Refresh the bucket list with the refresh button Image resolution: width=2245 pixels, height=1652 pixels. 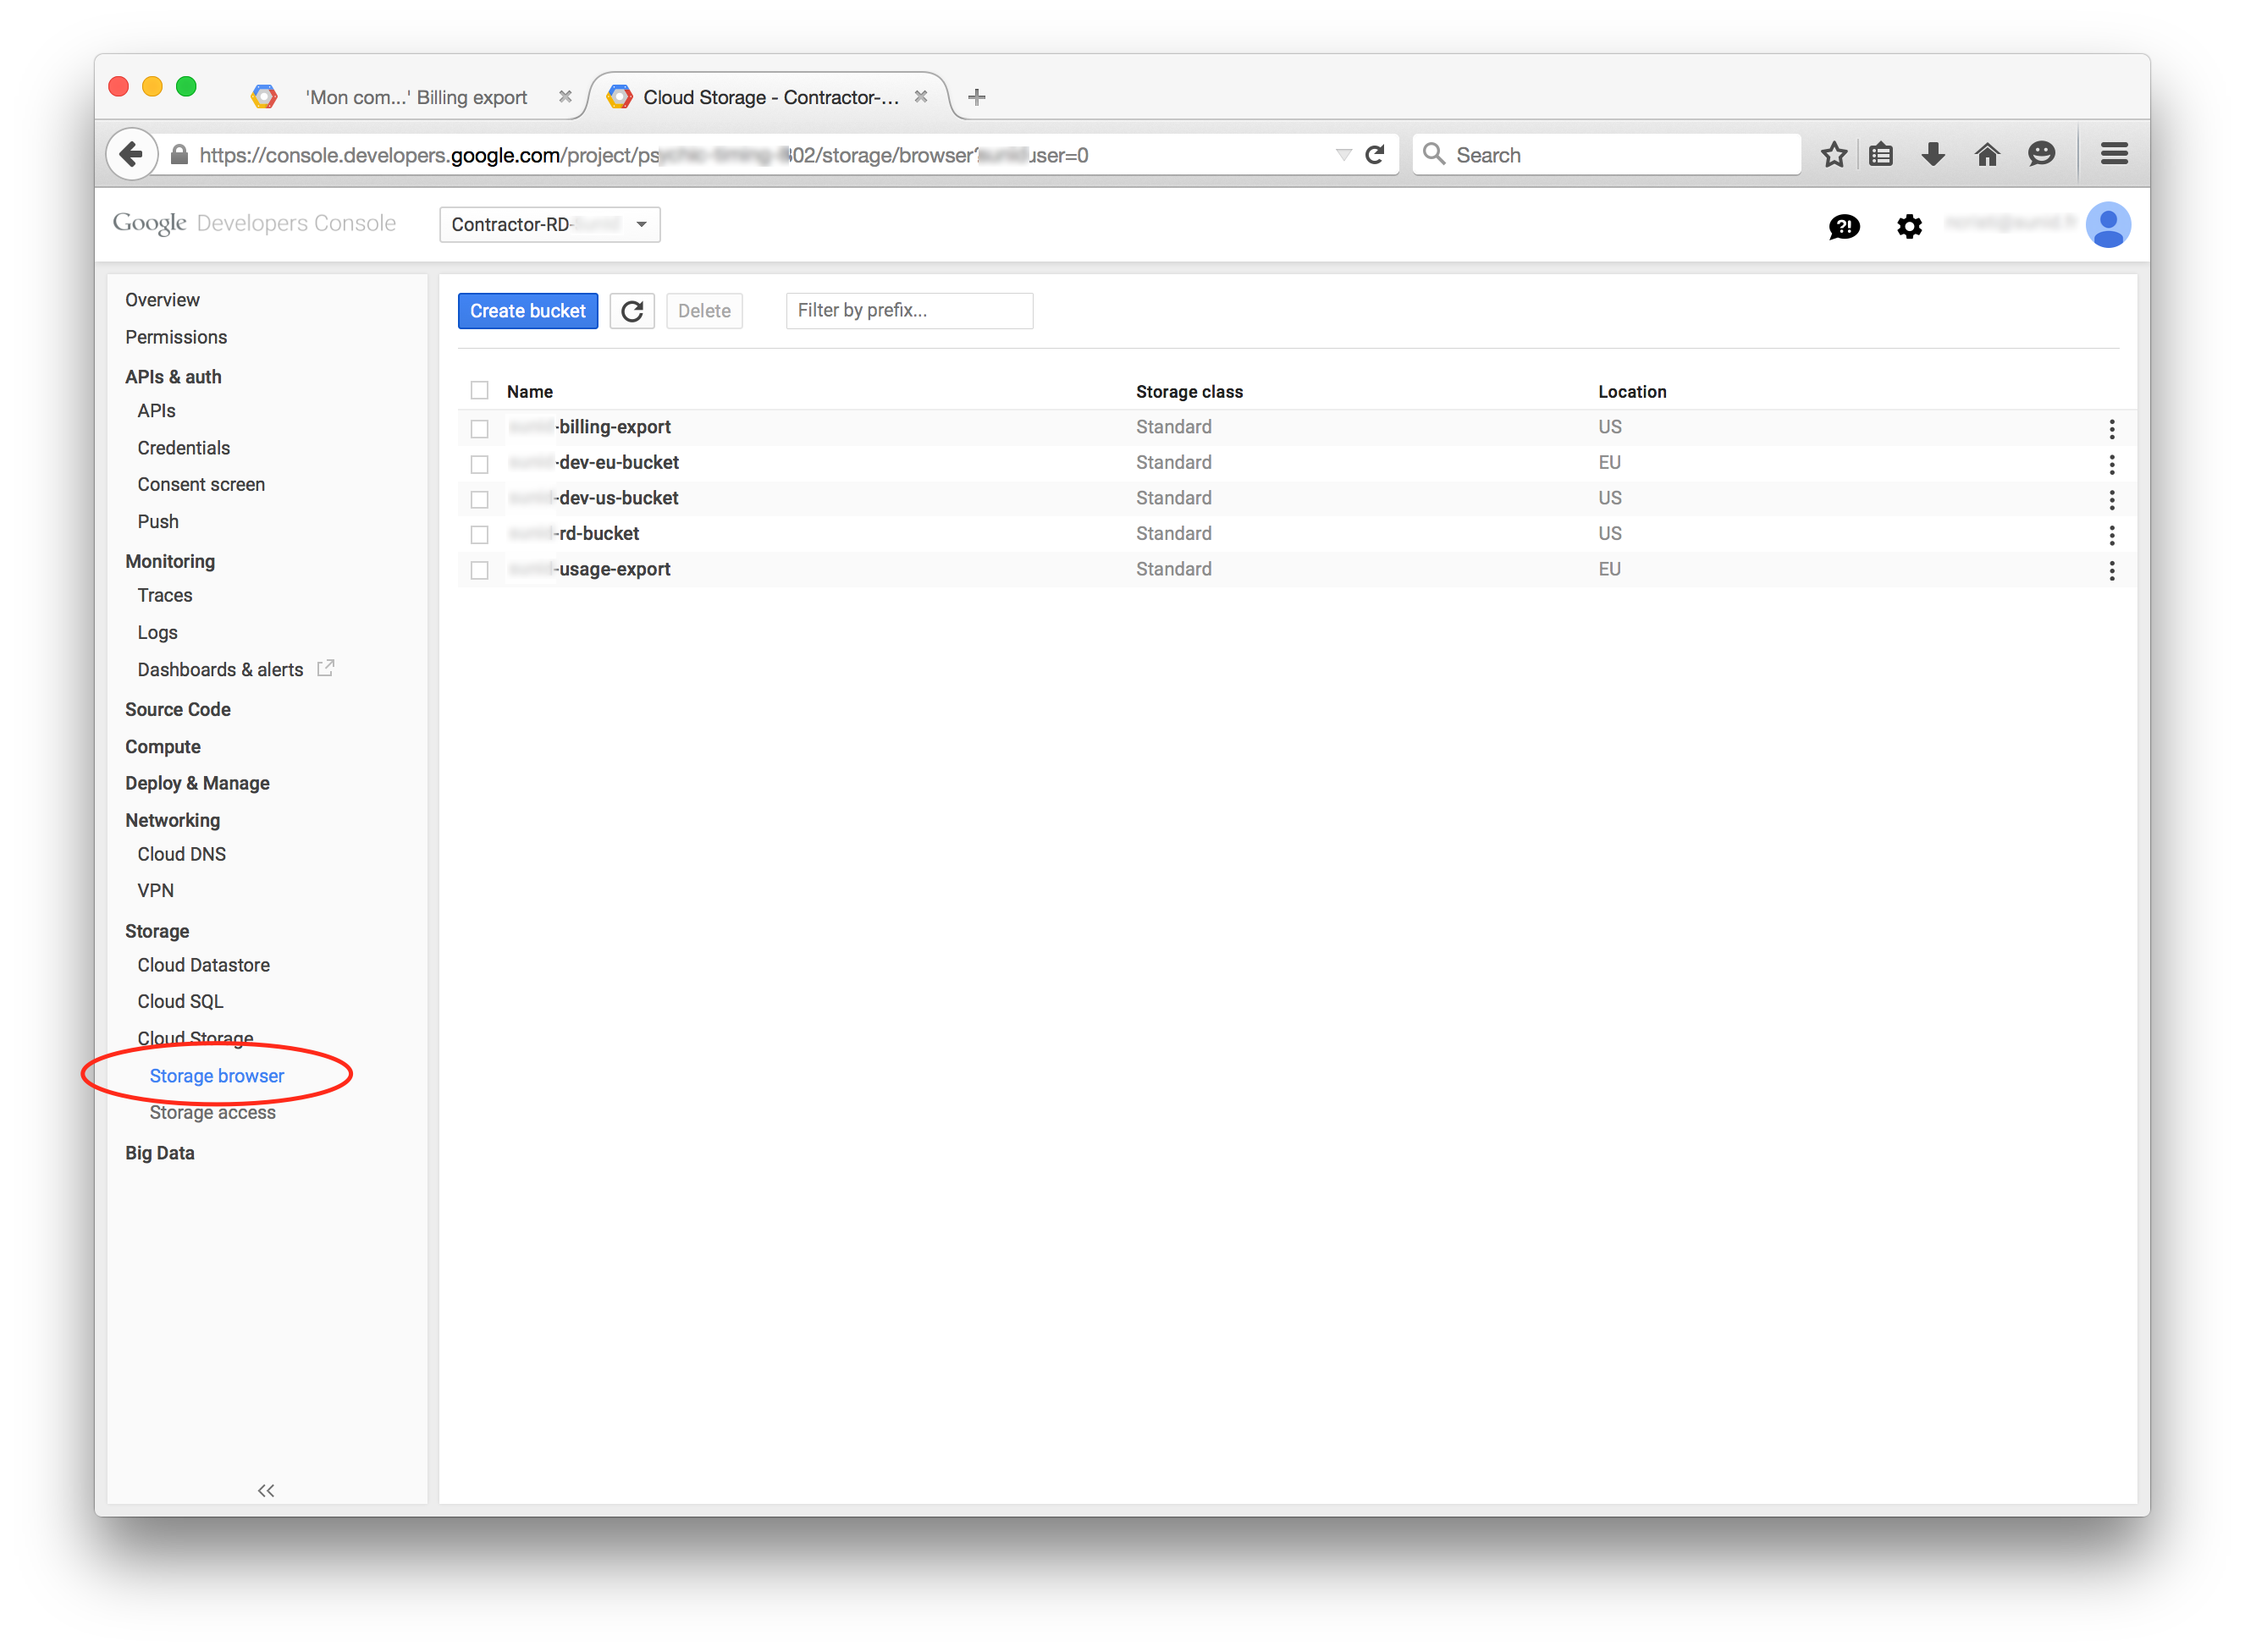click(632, 311)
